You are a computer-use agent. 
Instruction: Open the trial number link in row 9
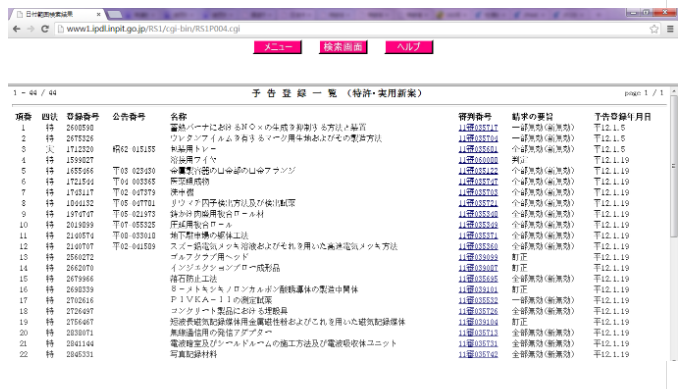[x=478, y=214]
